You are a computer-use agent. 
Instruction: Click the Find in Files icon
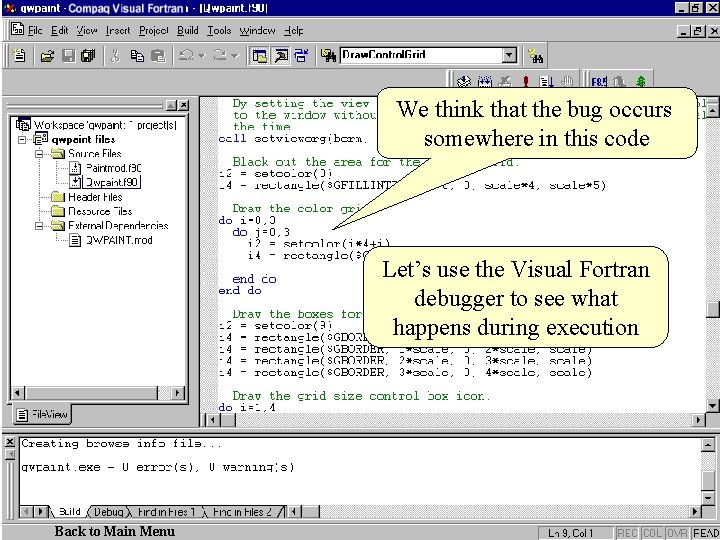click(328, 56)
